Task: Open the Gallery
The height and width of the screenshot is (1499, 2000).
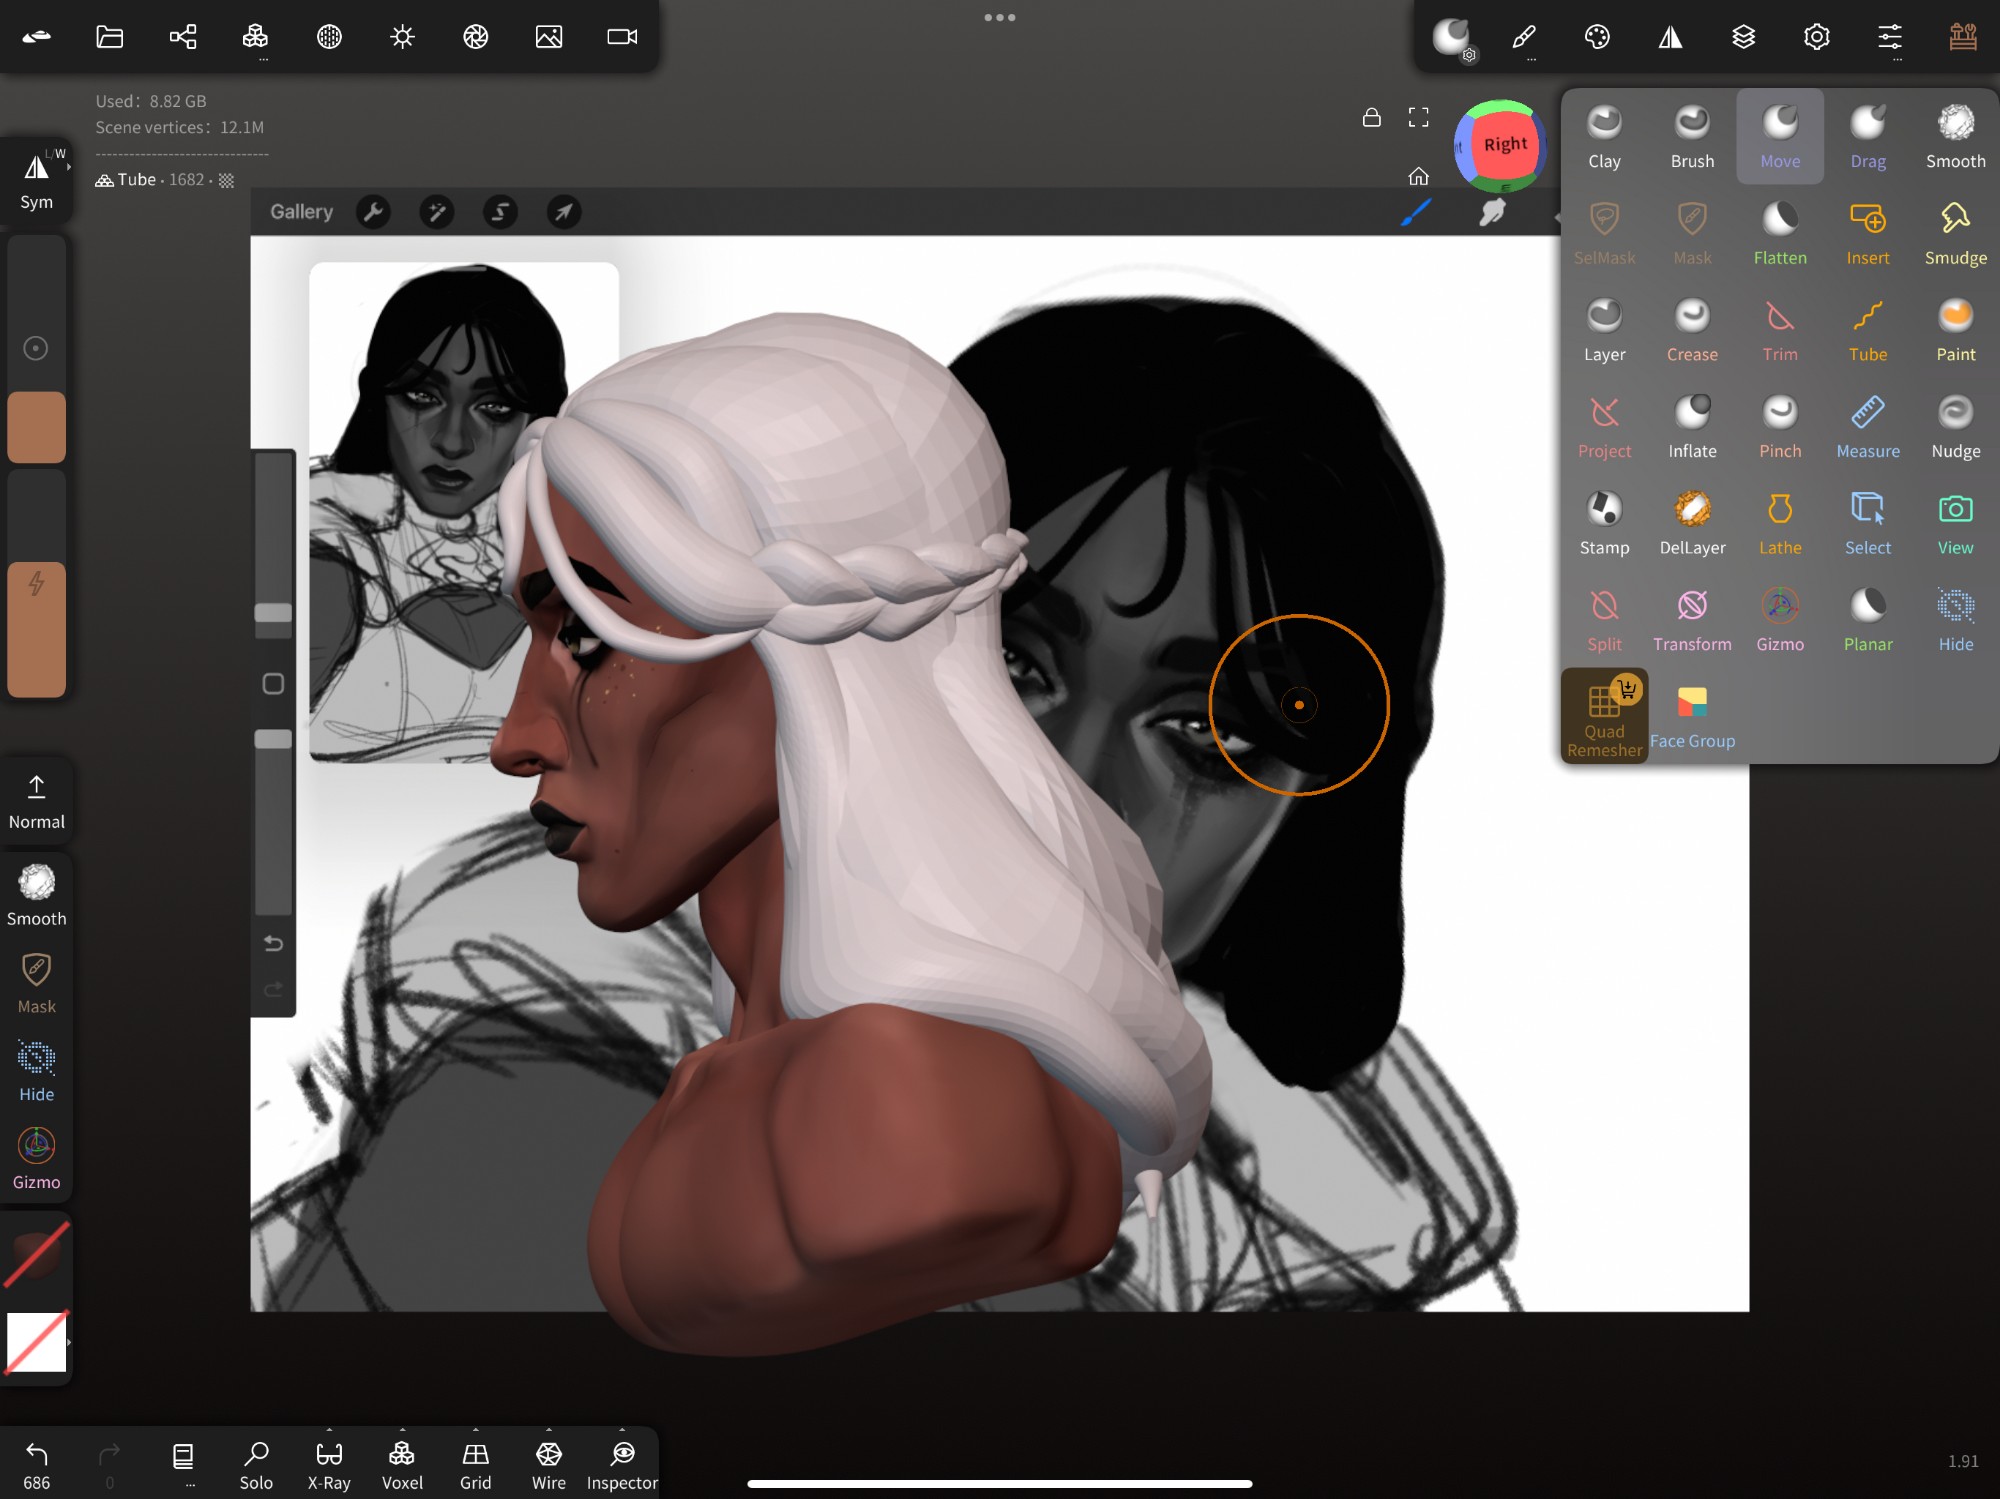Action: 301,212
